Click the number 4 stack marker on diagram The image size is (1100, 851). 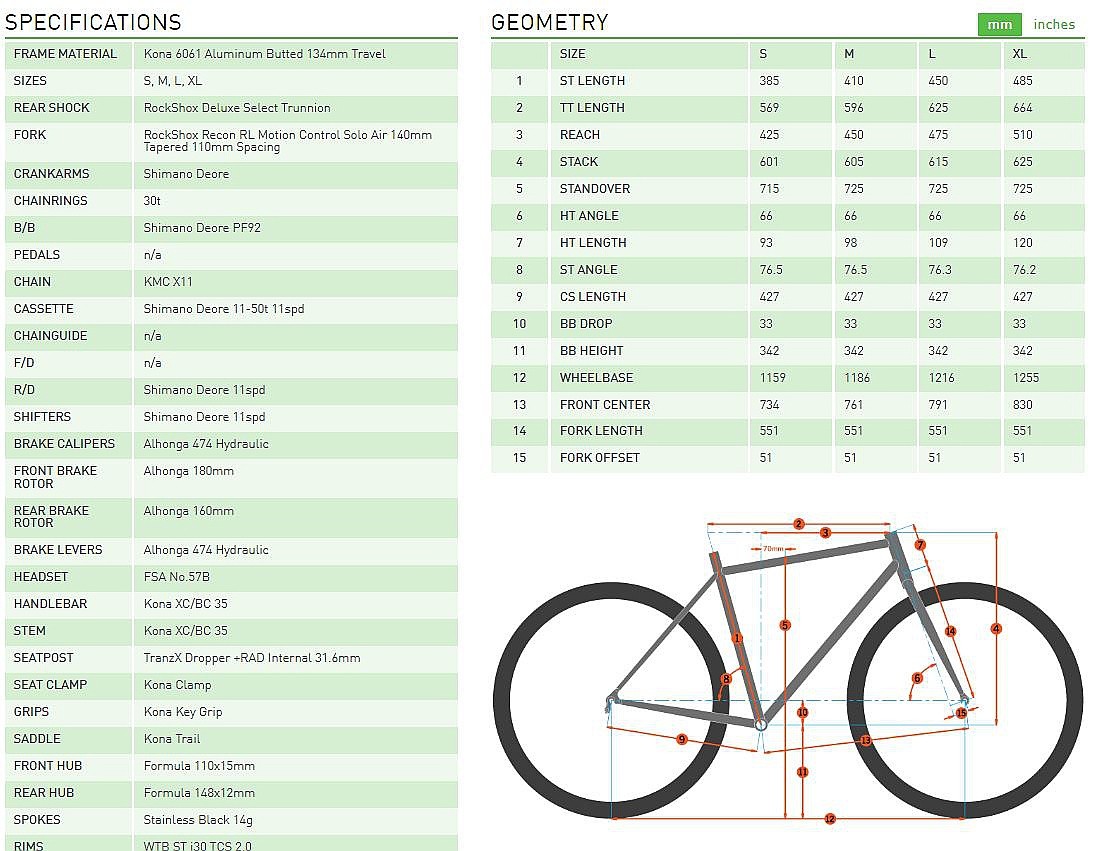[x=996, y=628]
